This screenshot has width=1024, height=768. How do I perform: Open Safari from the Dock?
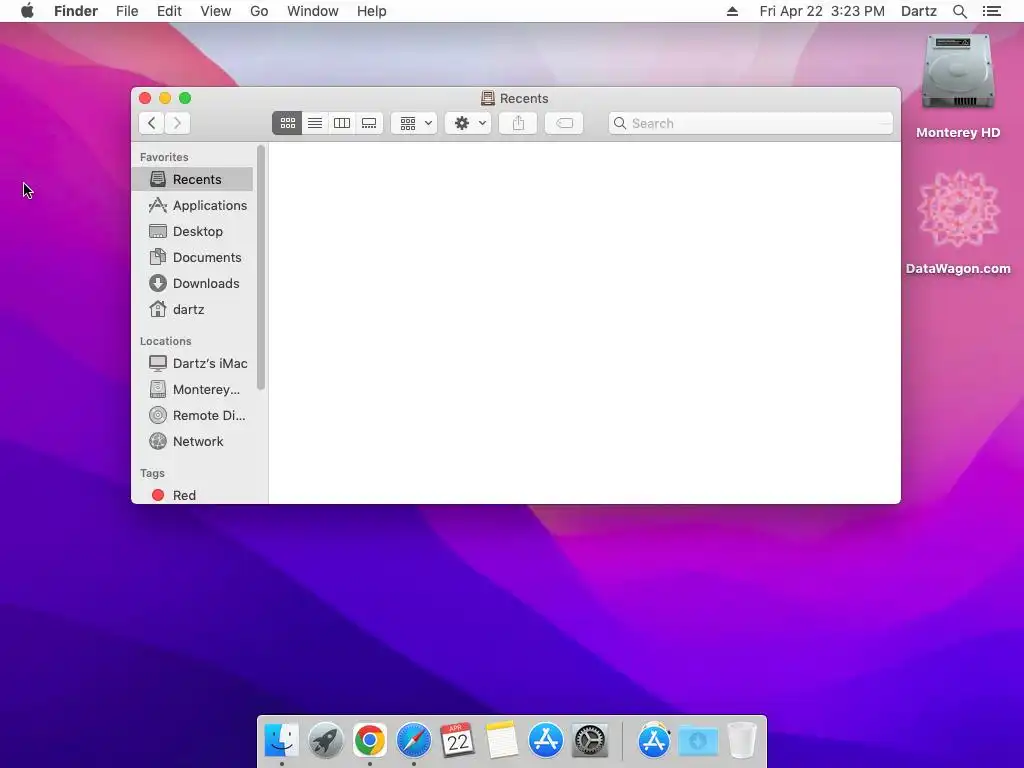point(413,741)
